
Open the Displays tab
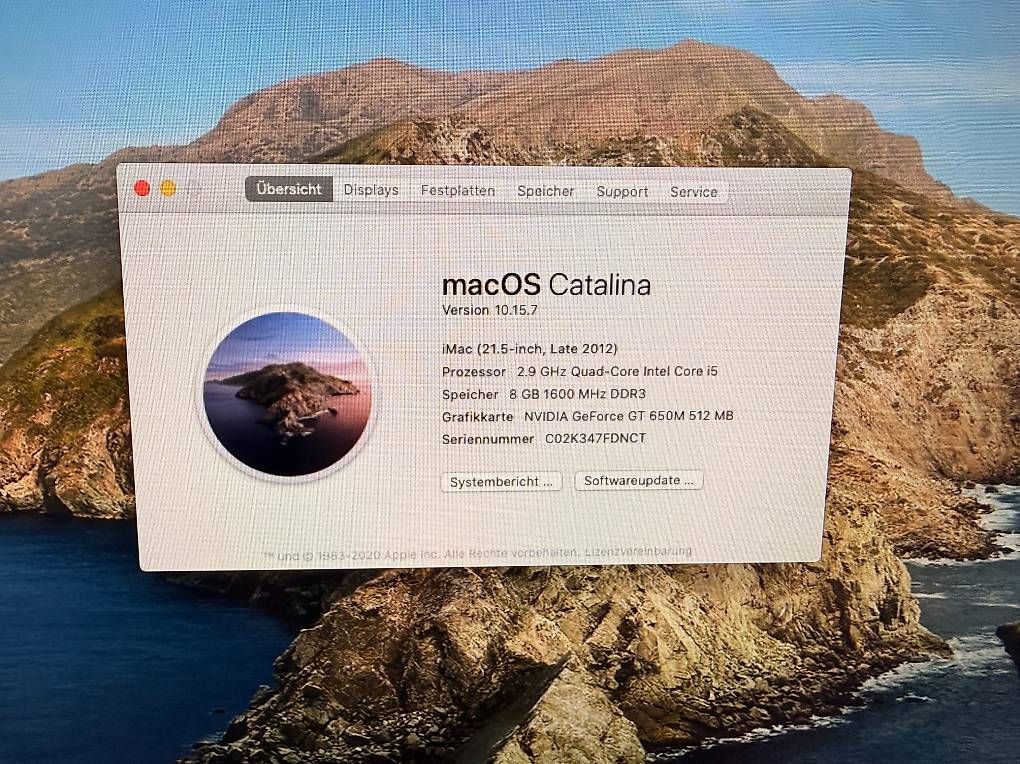[371, 190]
